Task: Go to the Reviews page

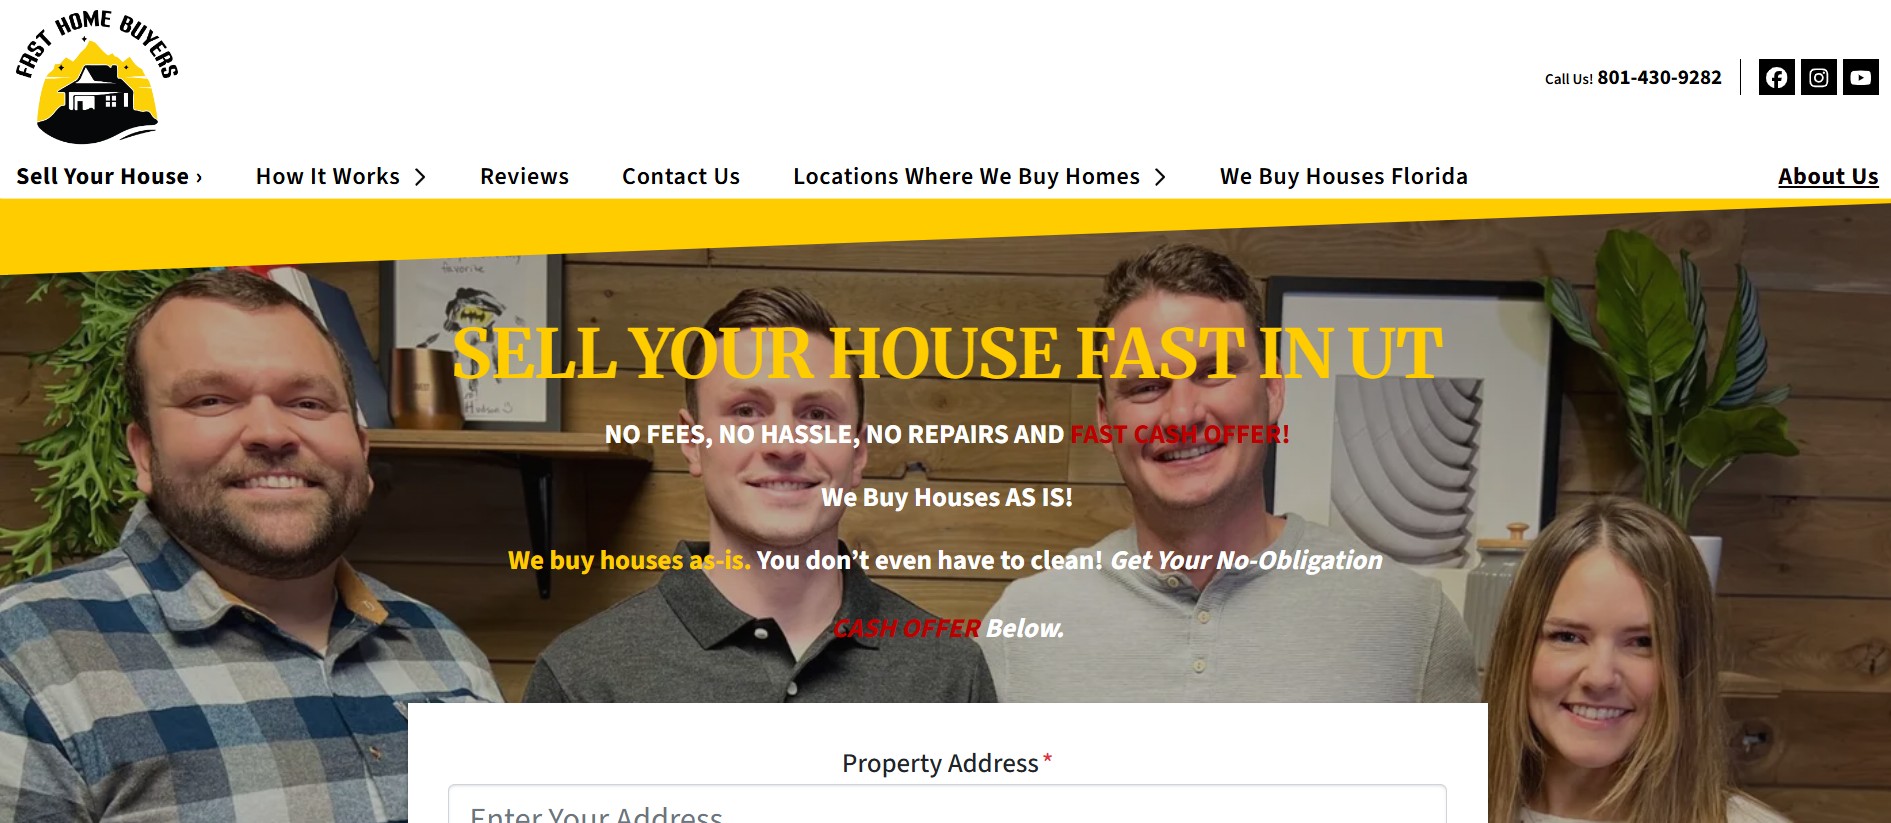Action: [x=524, y=176]
